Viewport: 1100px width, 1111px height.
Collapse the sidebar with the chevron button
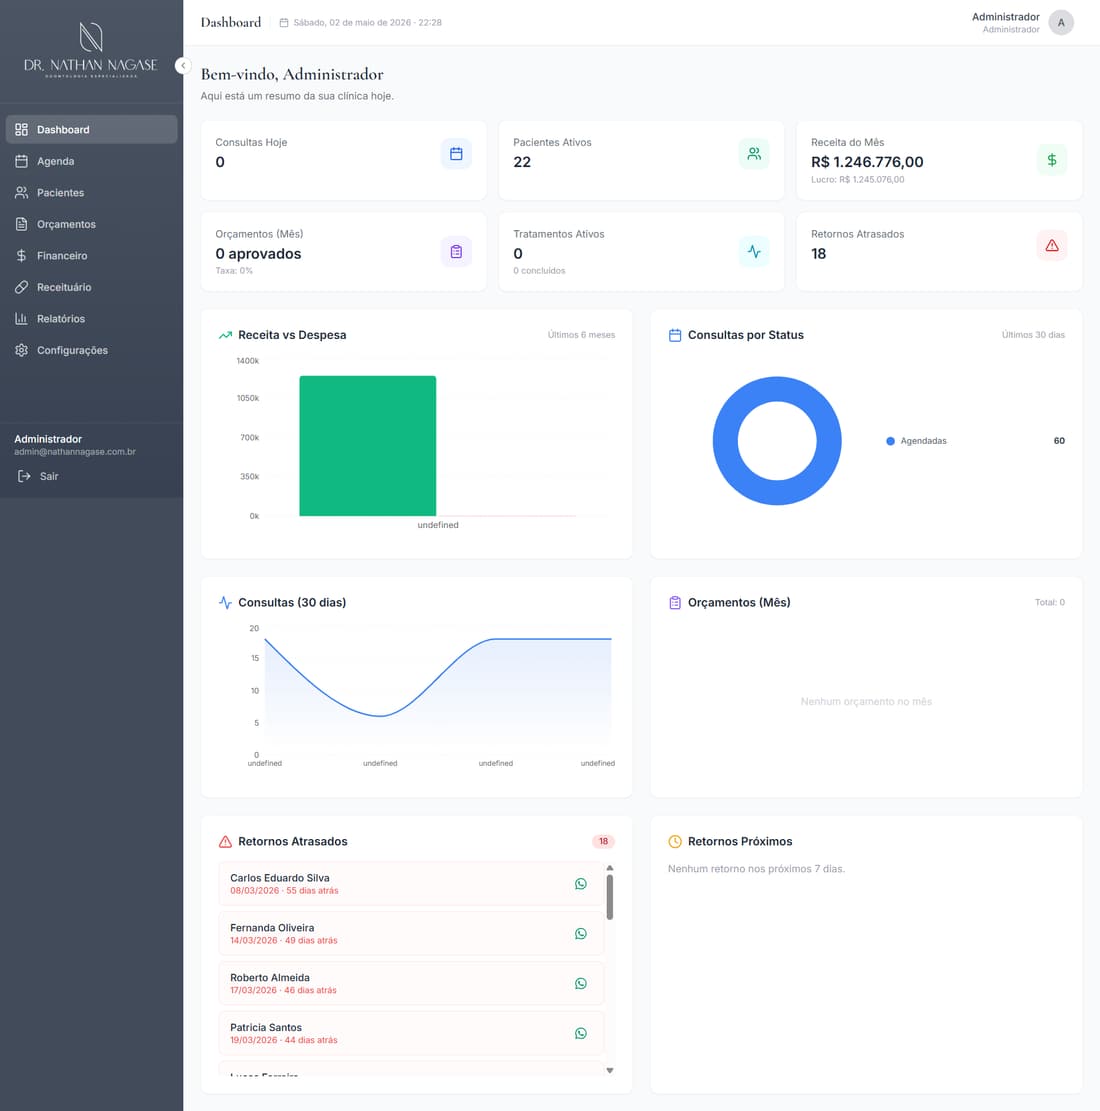click(x=183, y=66)
